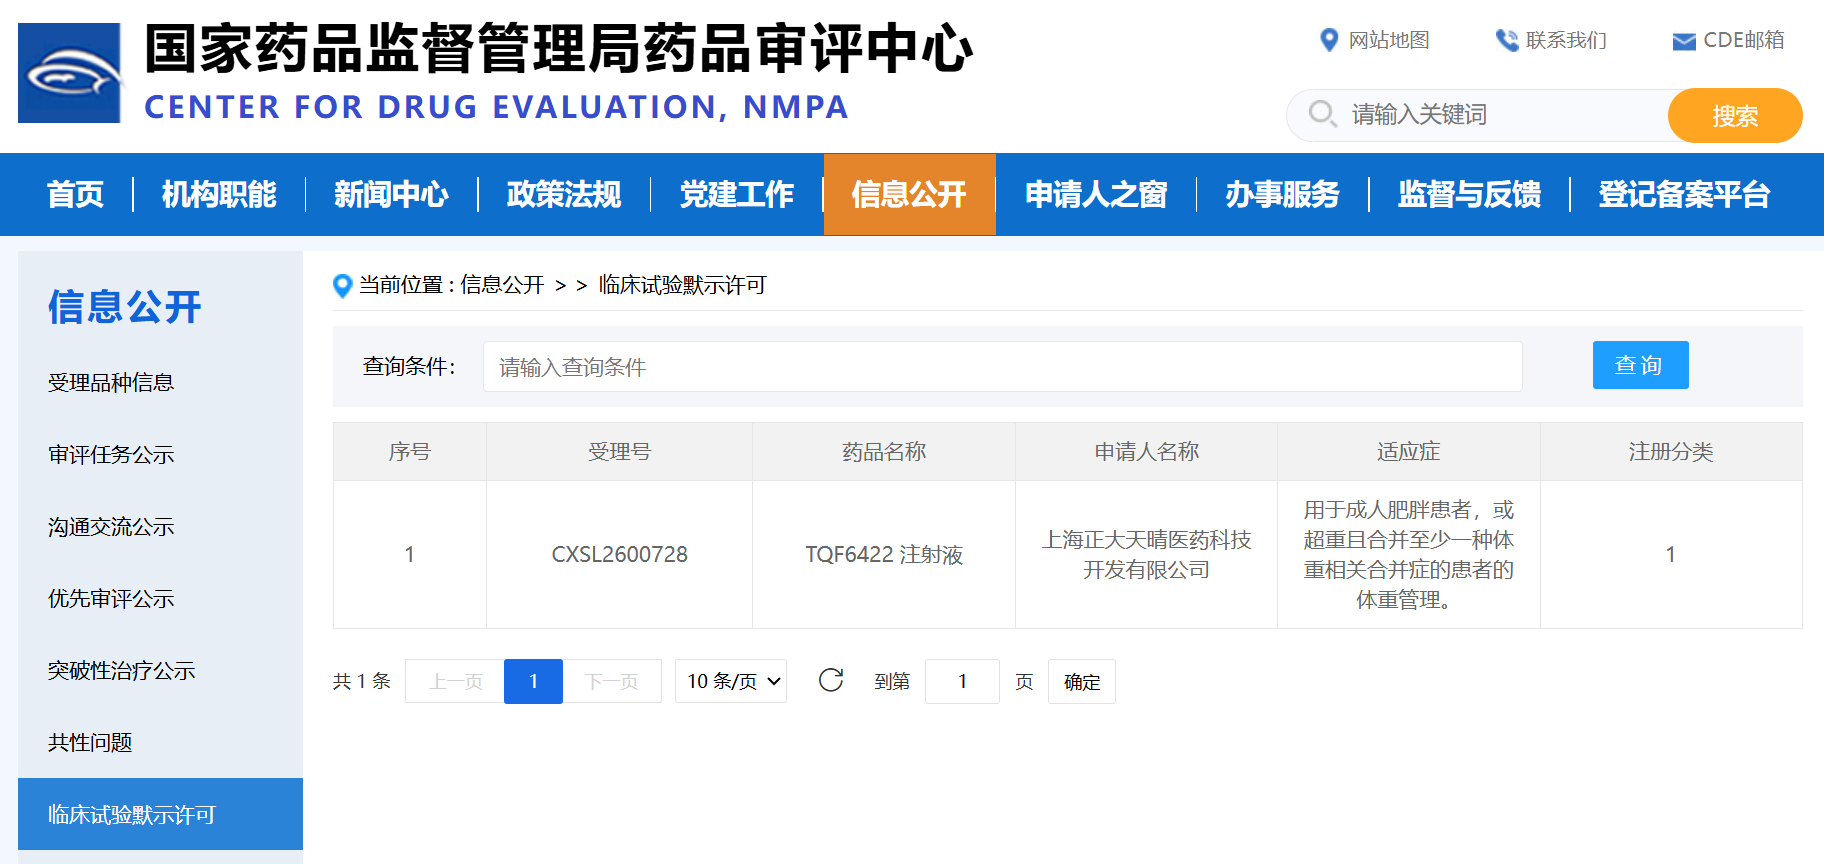Open 受理品种信息 in the sidebar

(x=111, y=383)
